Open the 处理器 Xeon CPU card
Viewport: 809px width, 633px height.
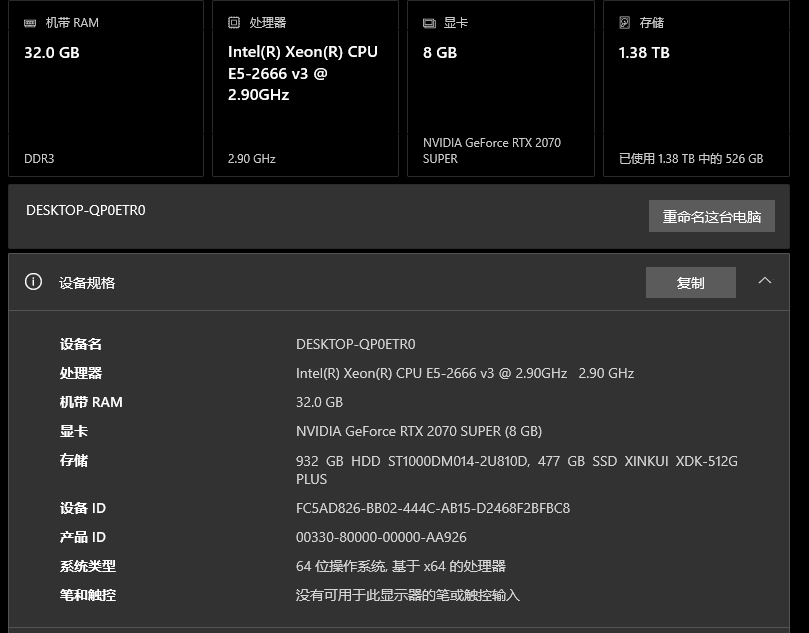pos(305,88)
